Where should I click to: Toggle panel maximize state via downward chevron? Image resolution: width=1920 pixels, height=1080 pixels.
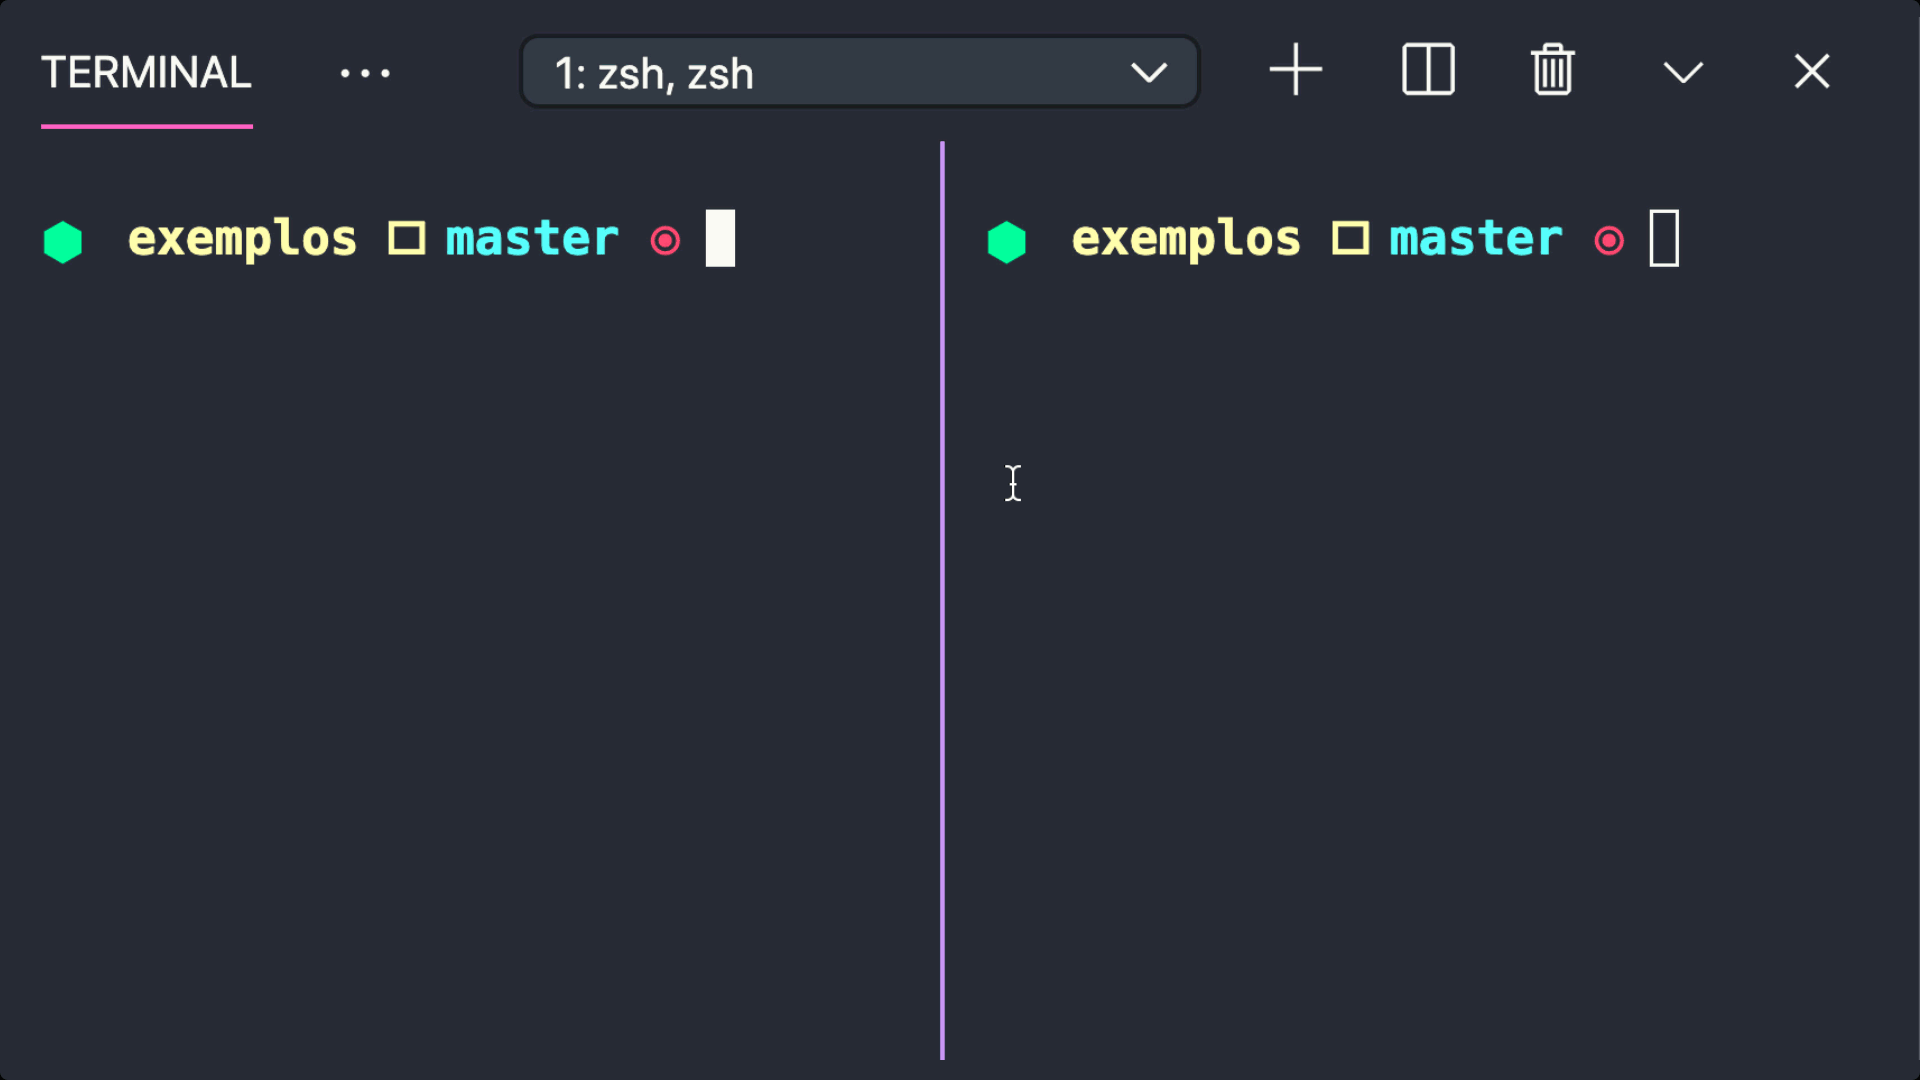click(x=1683, y=71)
